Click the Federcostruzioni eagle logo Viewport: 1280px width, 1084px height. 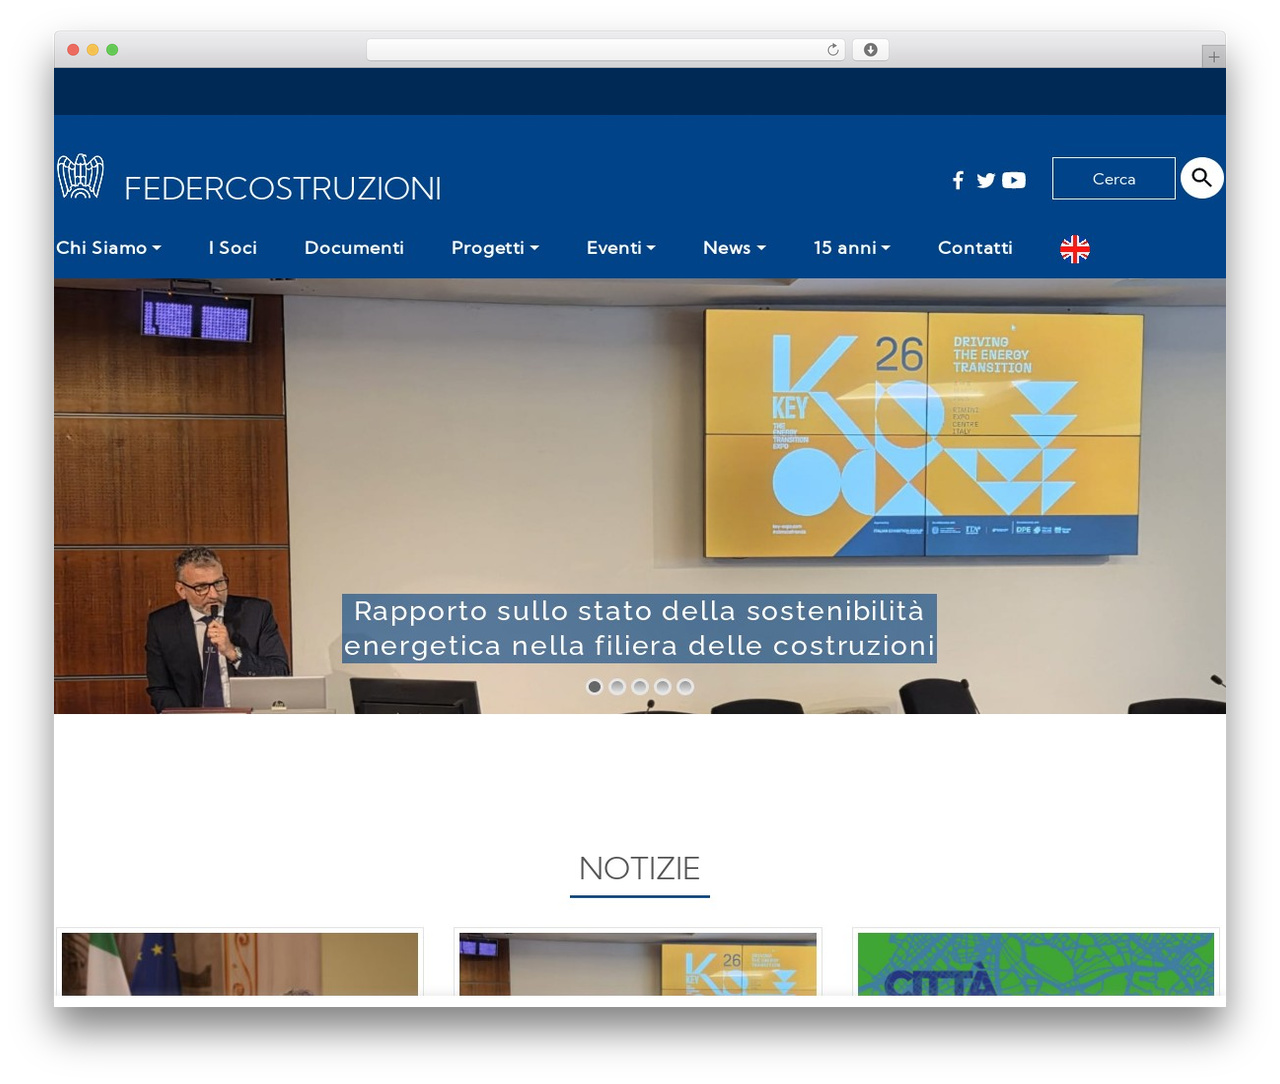(80, 176)
